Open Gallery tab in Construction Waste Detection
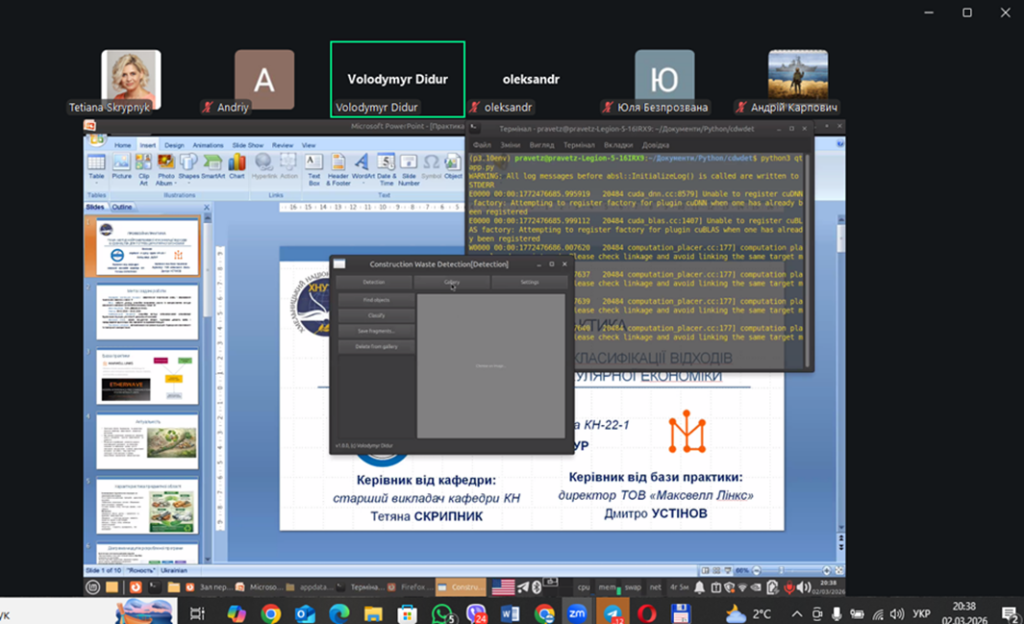Viewport: 1024px width, 624px height. [x=452, y=283]
